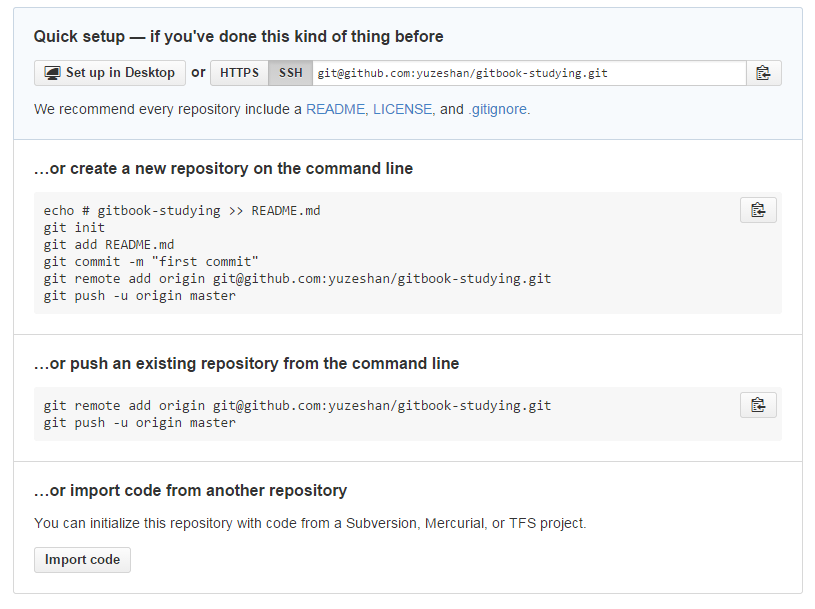Click the 'Quick setup' heading
This screenshot has height=609, width=815.
pos(238,36)
